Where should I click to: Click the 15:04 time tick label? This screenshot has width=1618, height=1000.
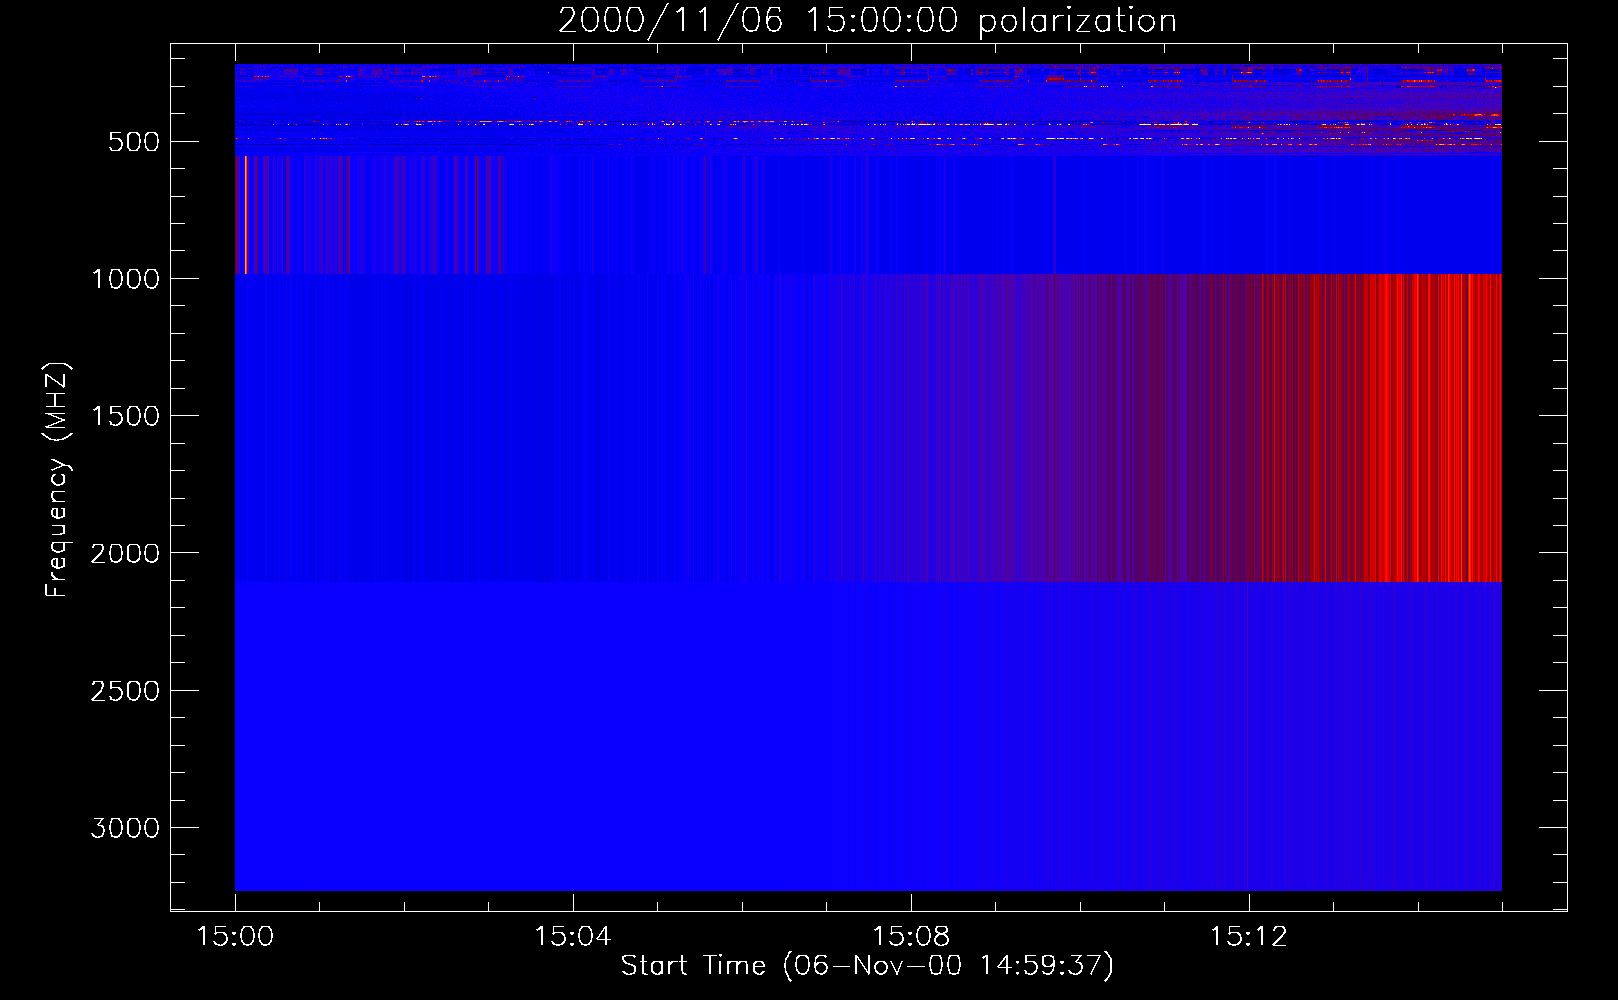pos(572,937)
